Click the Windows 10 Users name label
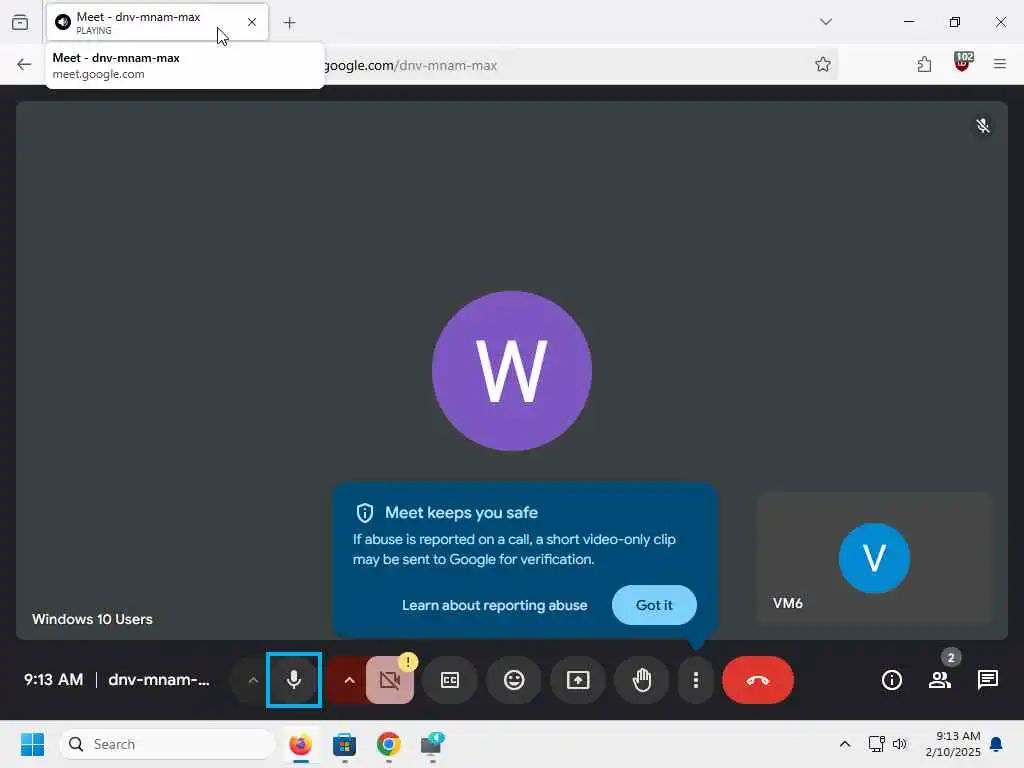 92,619
